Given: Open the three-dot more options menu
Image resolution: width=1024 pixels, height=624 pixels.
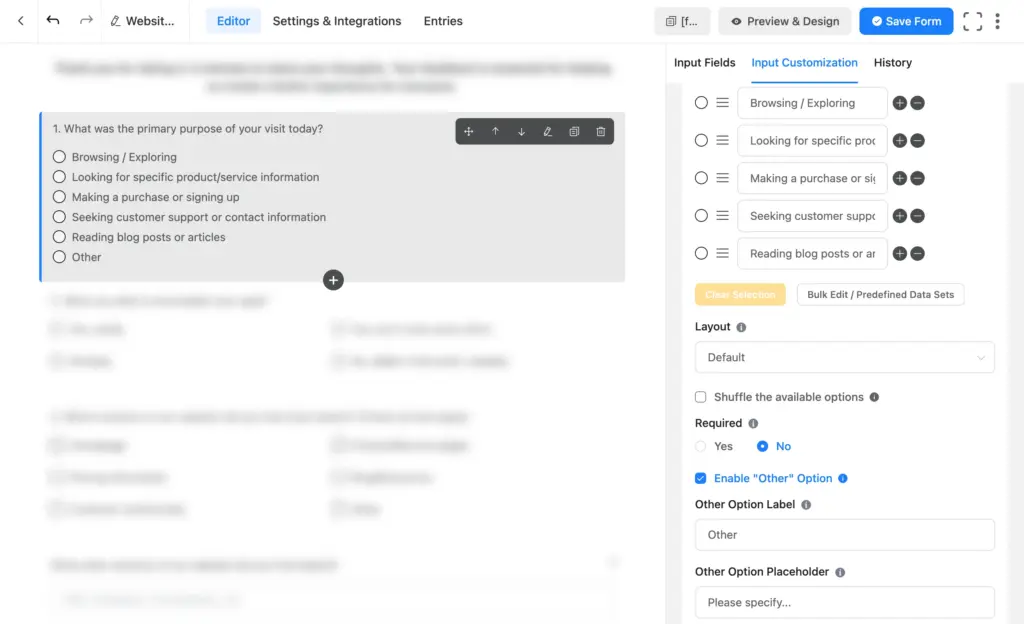Looking at the screenshot, I should coord(997,21).
